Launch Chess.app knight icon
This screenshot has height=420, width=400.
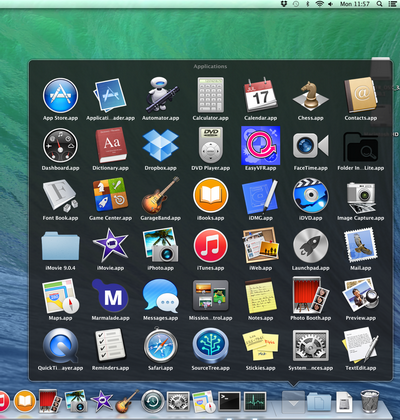click(310, 96)
